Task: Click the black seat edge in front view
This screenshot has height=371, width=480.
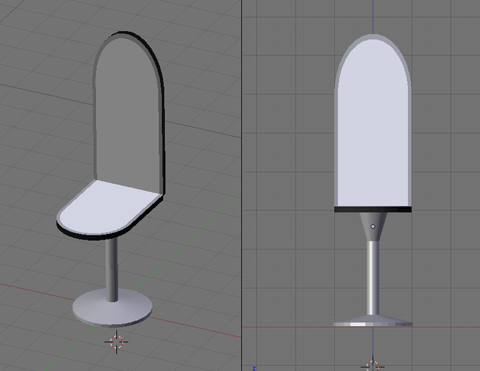Action: (373, 209)
